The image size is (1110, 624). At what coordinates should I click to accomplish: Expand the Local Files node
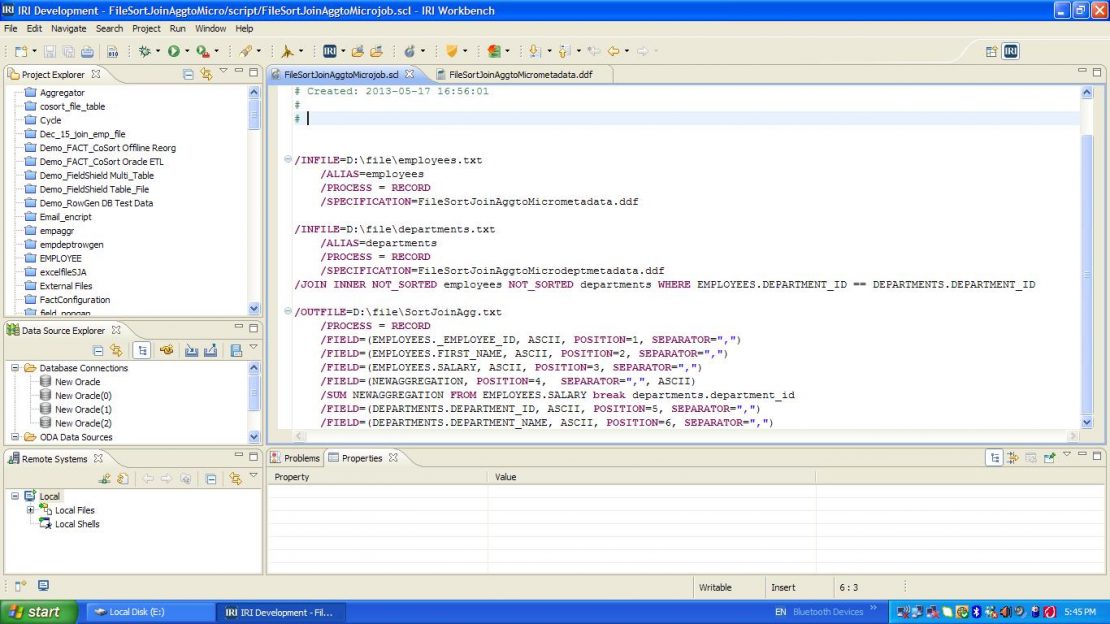pyautogui.click(x=30, y=509)
